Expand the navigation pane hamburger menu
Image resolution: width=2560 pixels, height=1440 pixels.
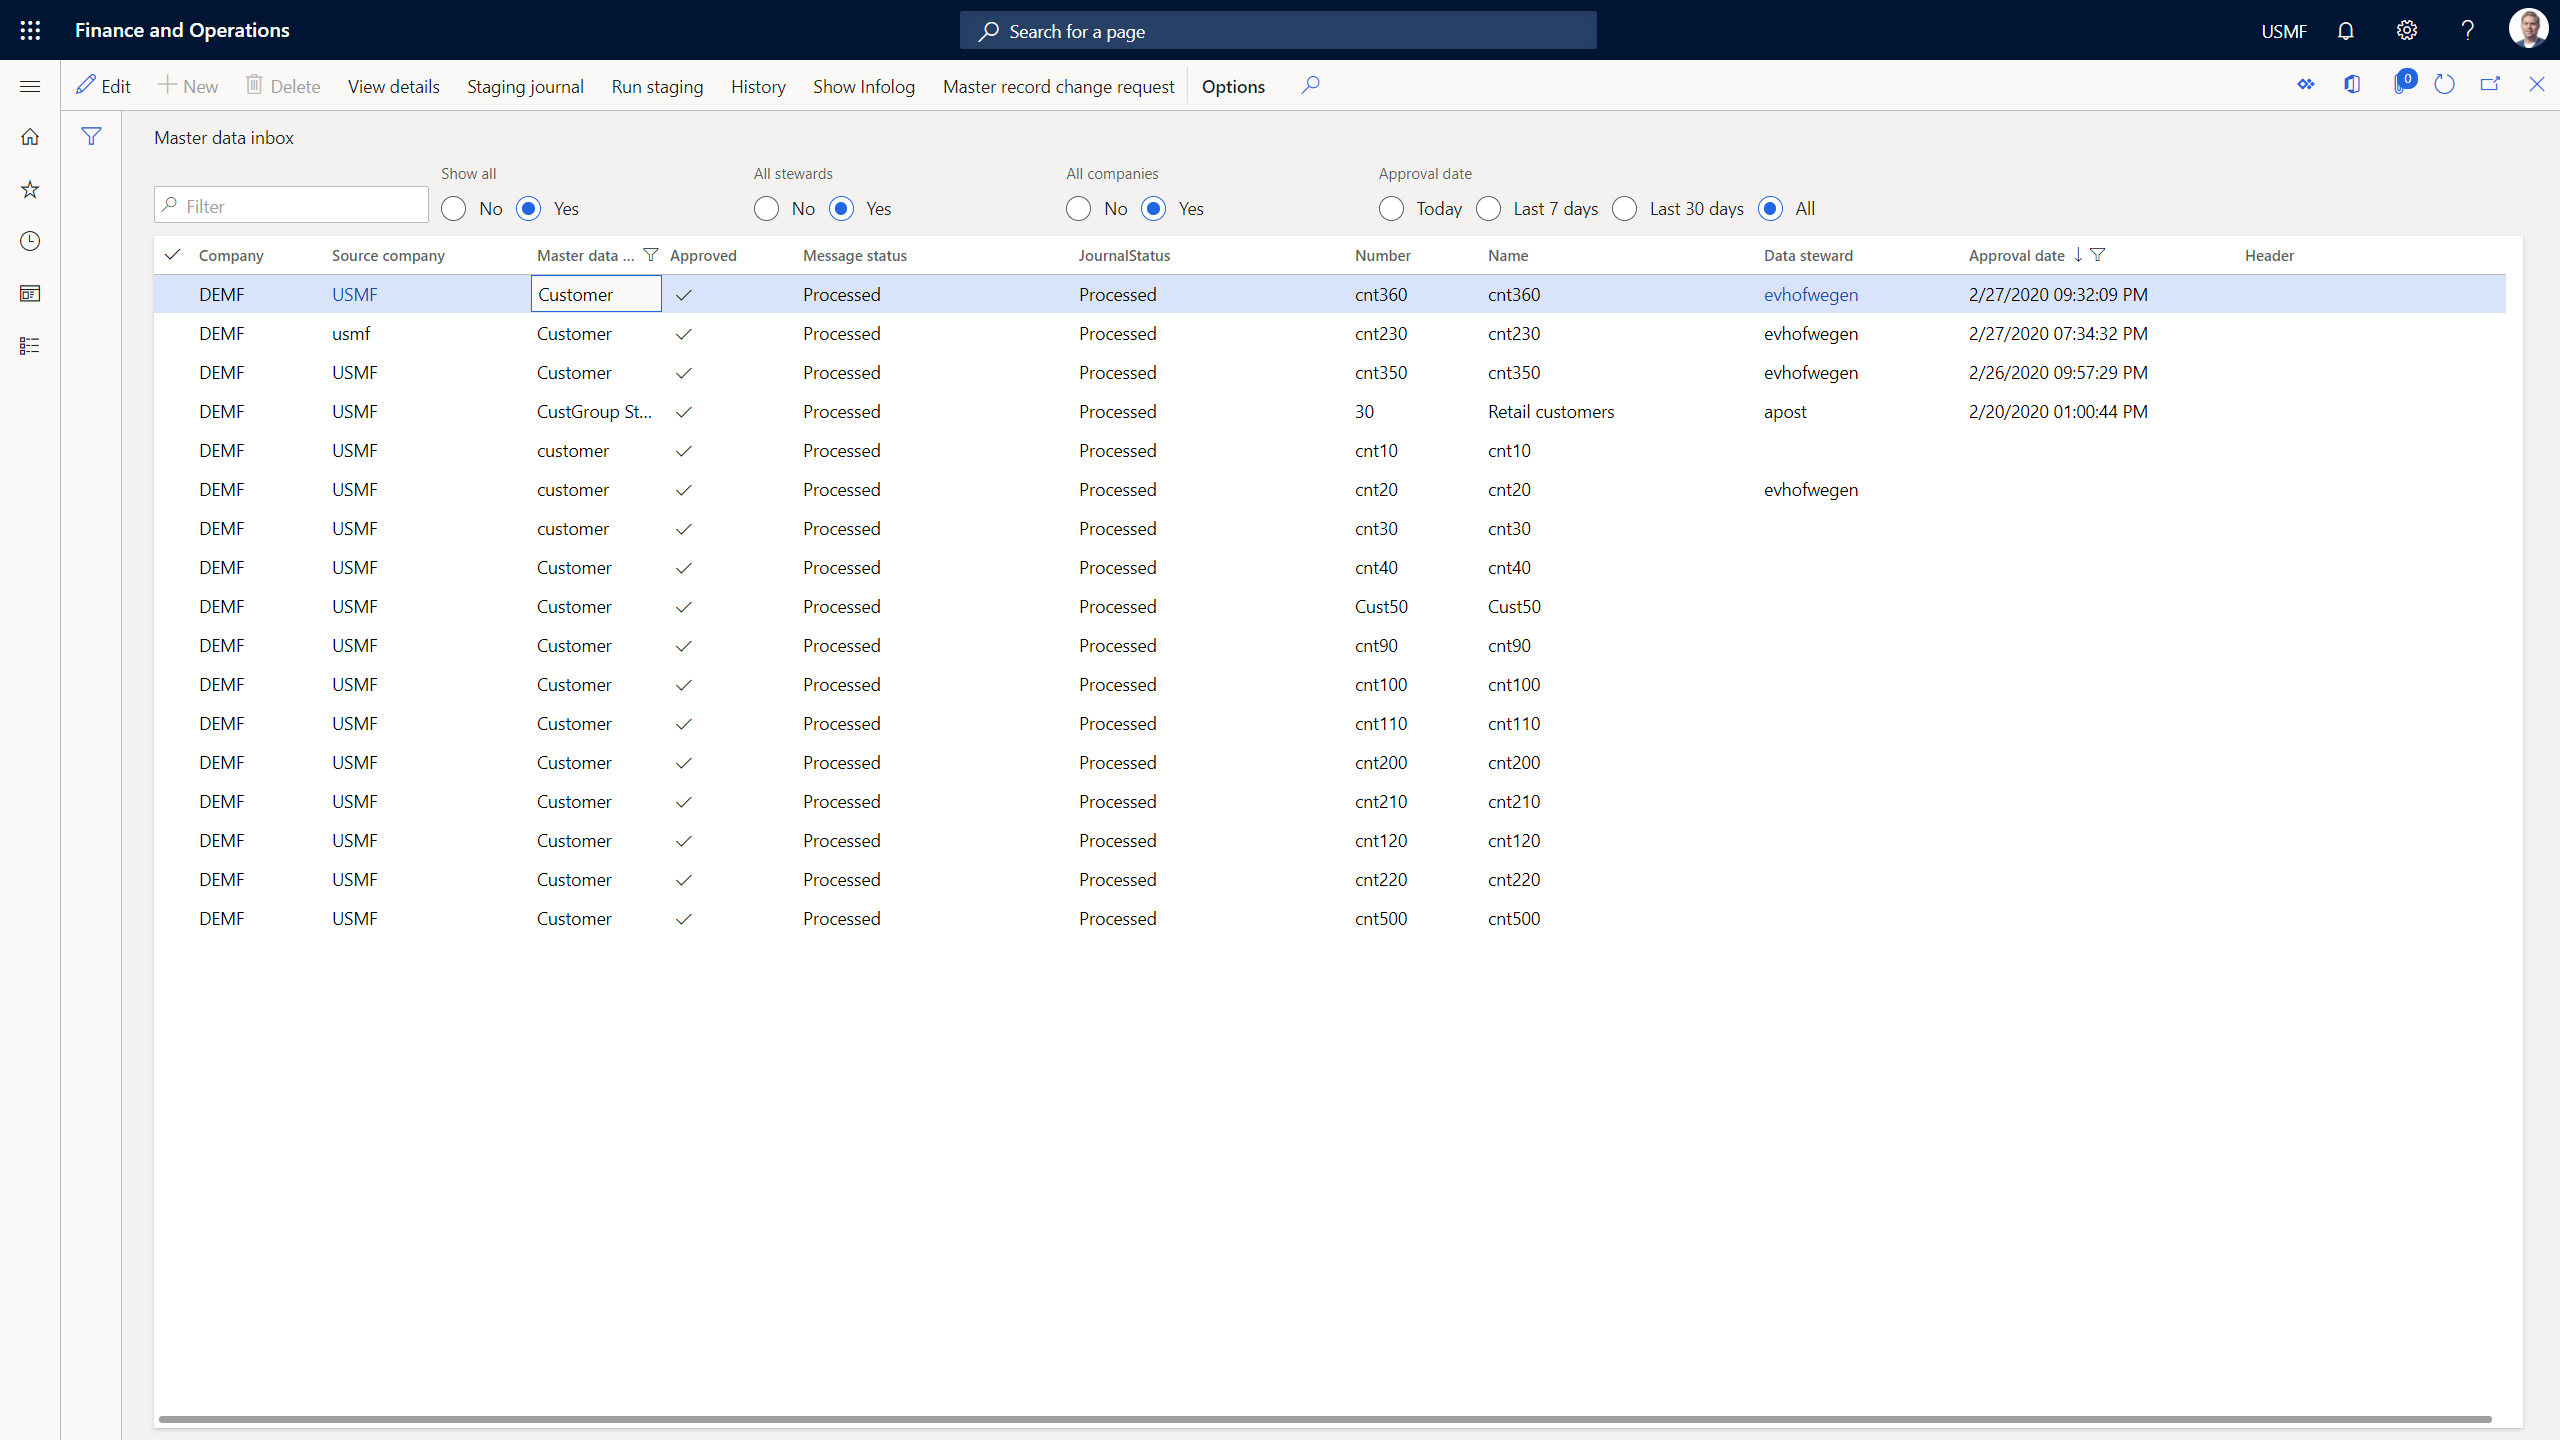[30, 86]
